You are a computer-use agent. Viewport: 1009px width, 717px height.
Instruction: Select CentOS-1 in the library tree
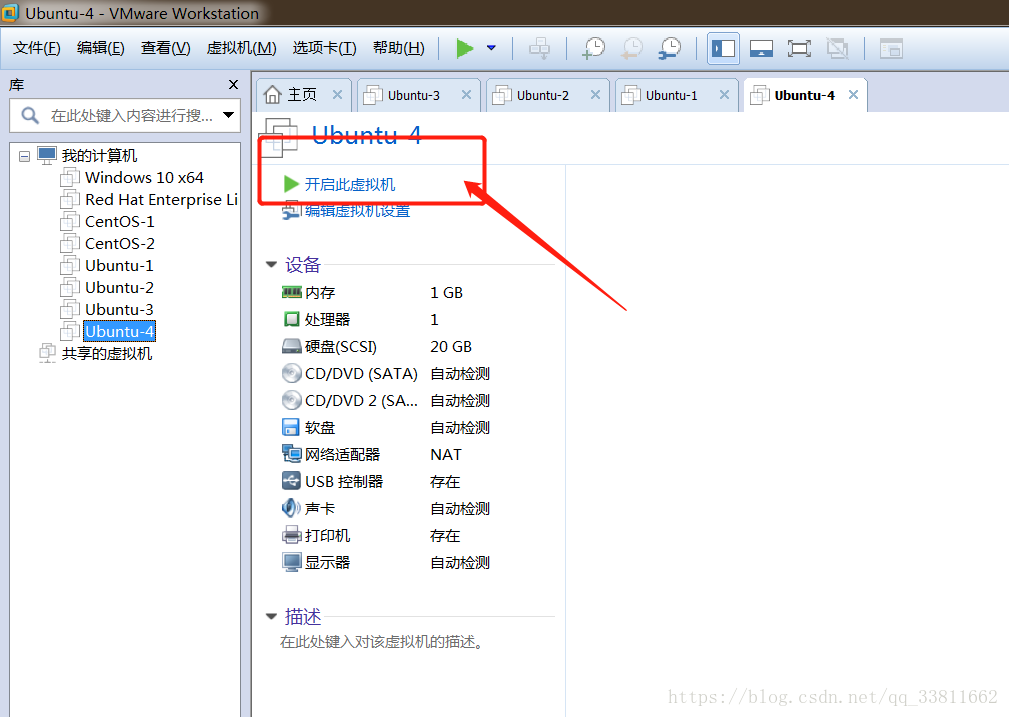point(120,221)
